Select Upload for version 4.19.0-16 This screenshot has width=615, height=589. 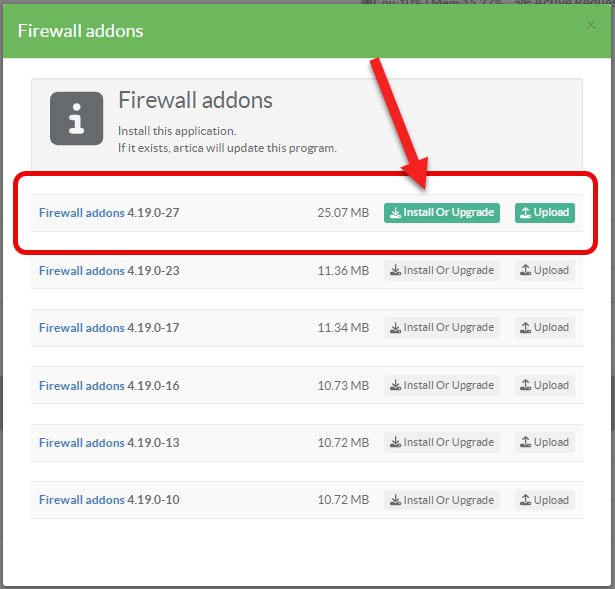tap(545, 385)
